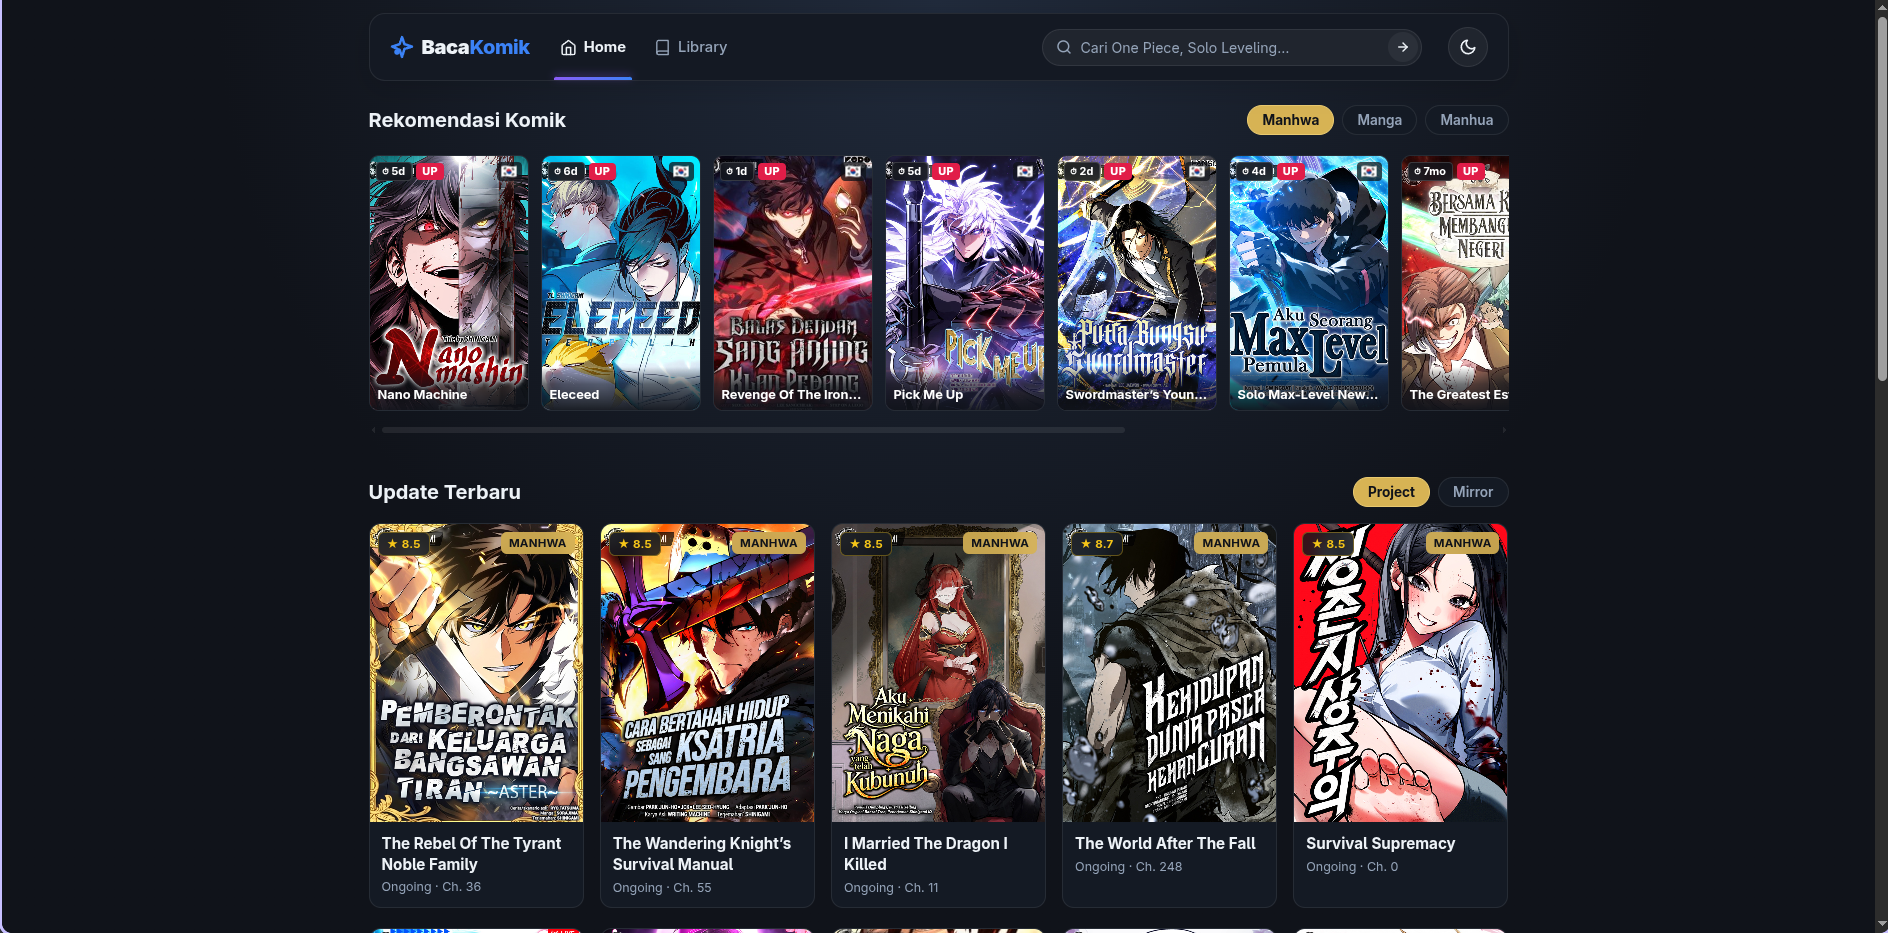This screenshot has width=1888, height=933.
Task: Click the UP badge on Swordmaster's Youngest card
Action: click(x=1118, y=171)
